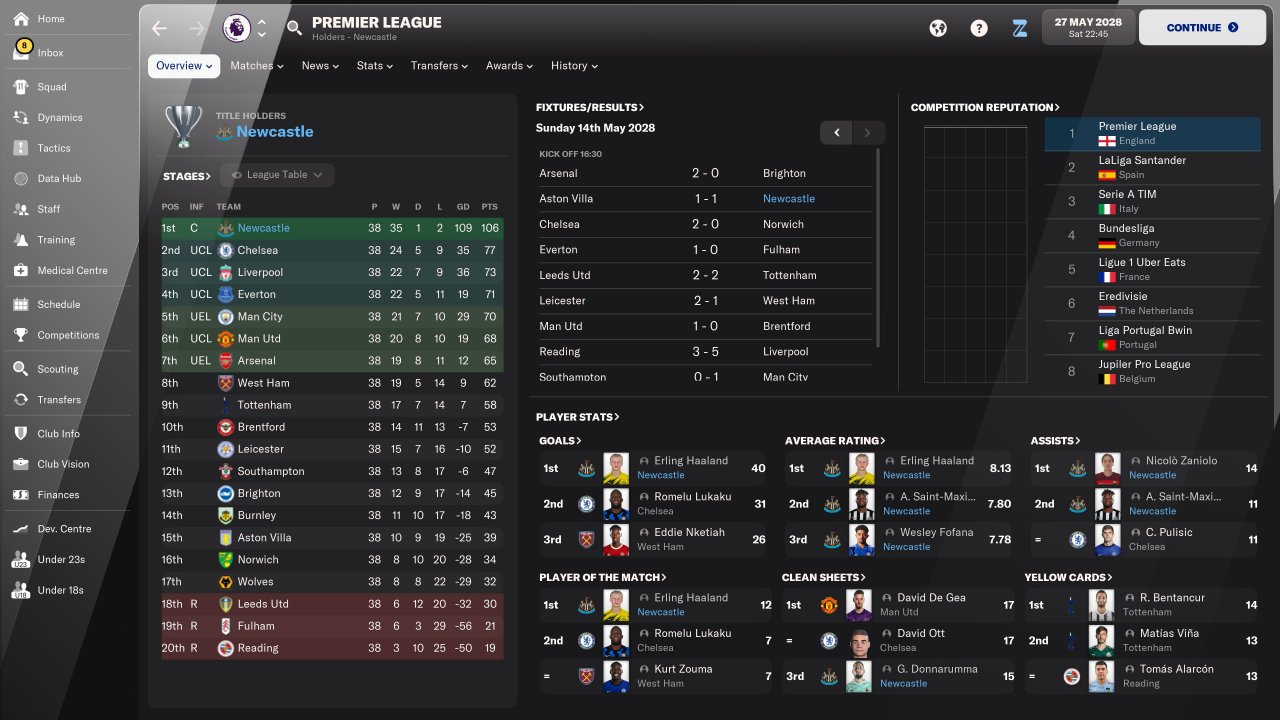Open the Average Rating stats link

coord(835,441)
